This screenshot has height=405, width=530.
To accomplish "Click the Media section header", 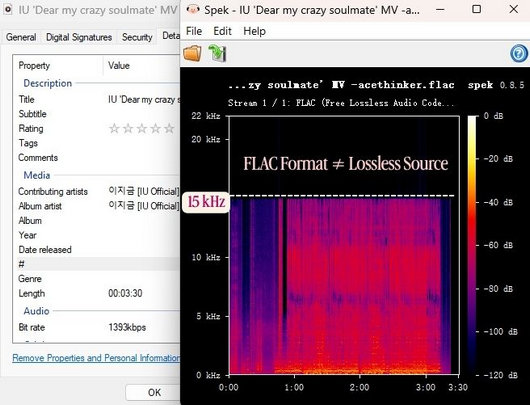I will tap(37, 175).
